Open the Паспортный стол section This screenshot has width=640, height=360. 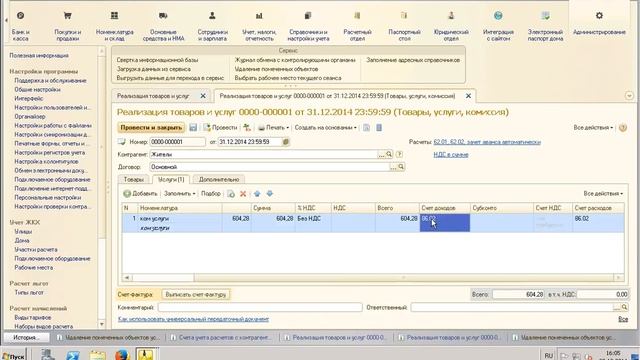404,26
